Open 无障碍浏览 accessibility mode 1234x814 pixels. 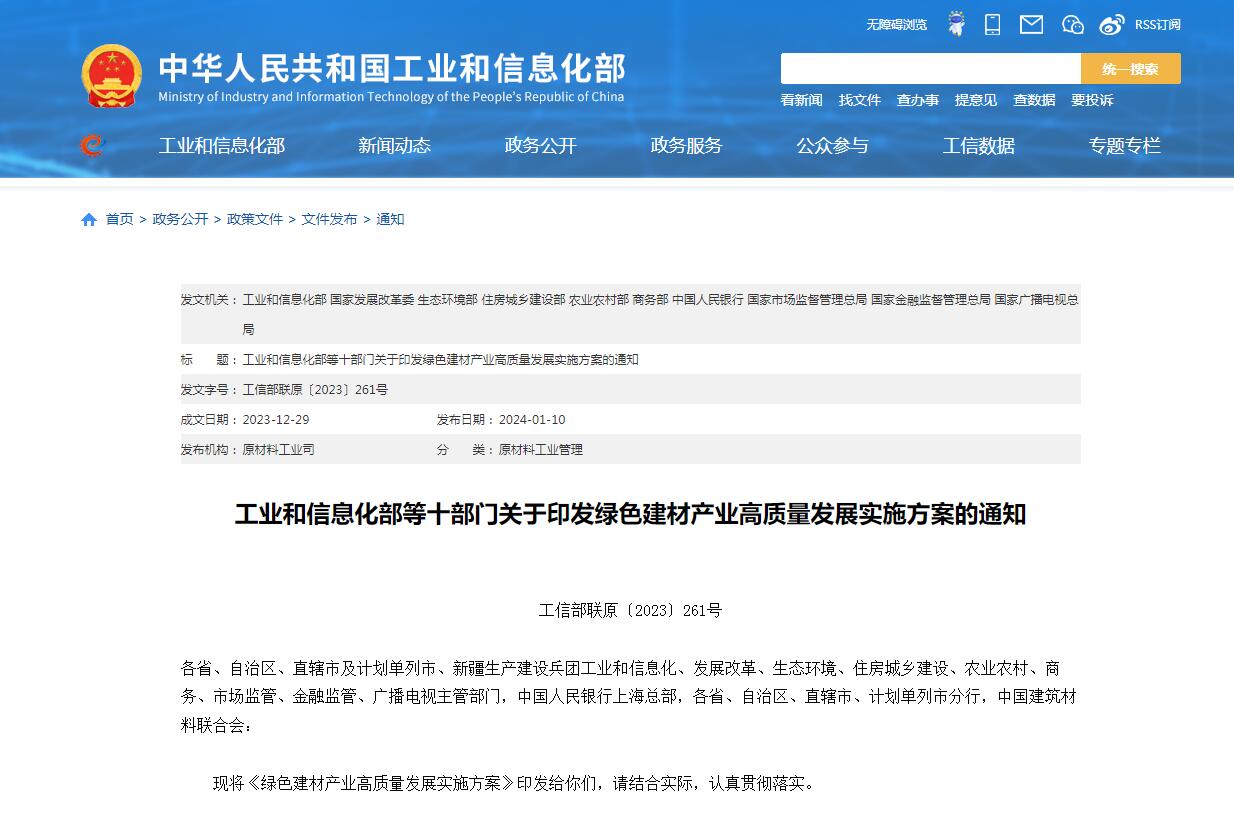pyautogui.click(x=896, y=24)
